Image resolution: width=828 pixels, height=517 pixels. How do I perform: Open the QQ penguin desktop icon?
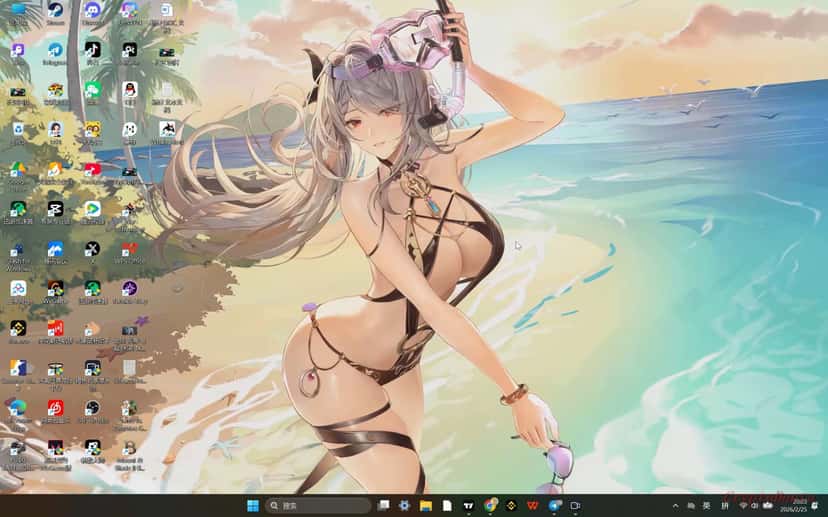[x=130, y=90]
